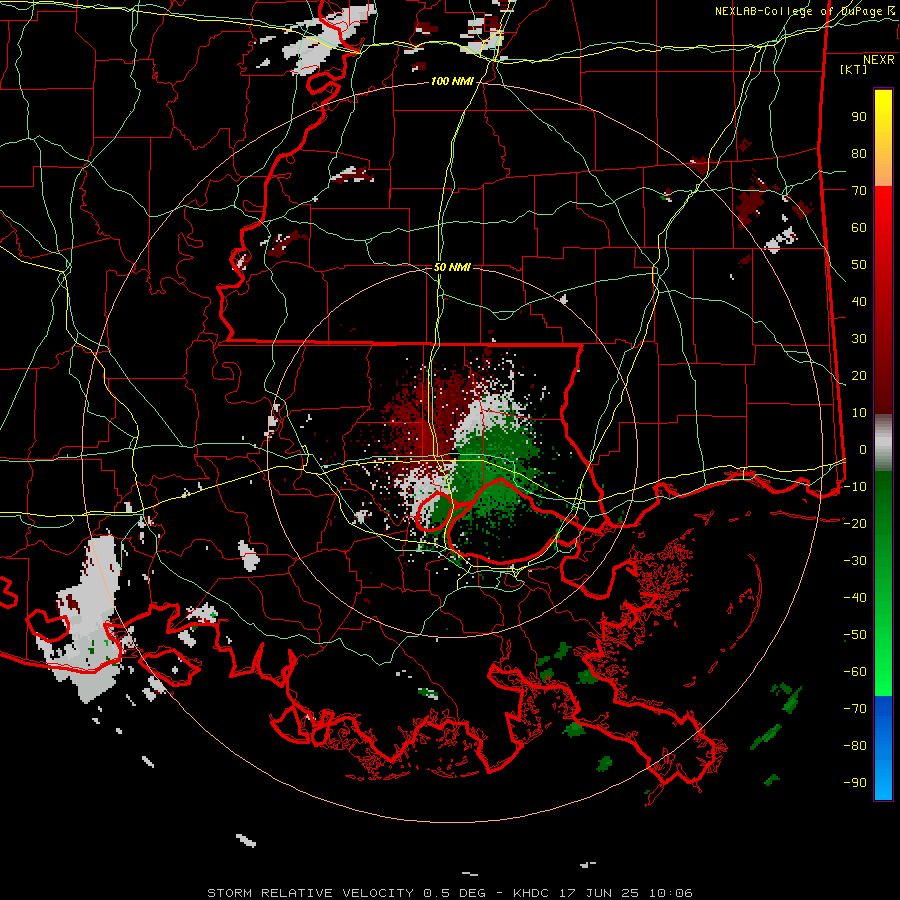Screen dimensions: 900x900
Task: Click the 40 value on the velocity scale
Action: coord(859,302)
